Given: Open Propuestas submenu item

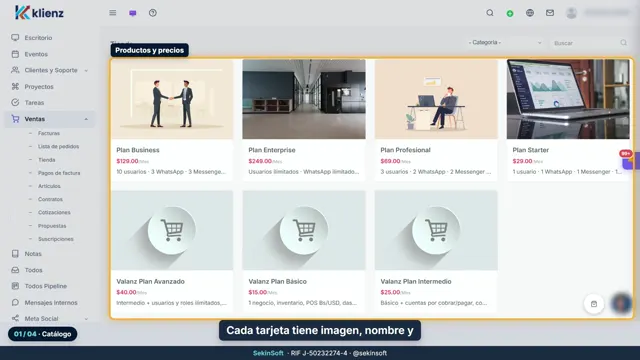Looking at the screenshot, I should pyautogui.click(x=52, y=226).
